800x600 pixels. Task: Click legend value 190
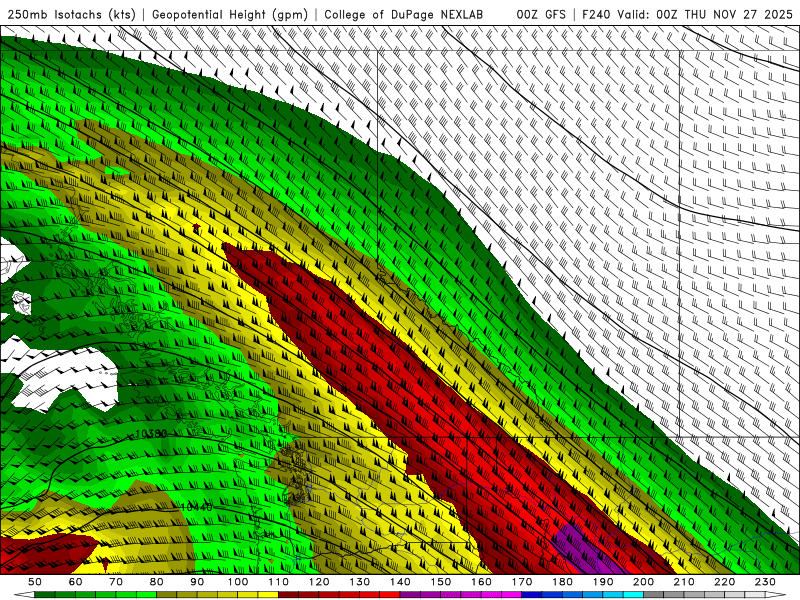(603, 582)
